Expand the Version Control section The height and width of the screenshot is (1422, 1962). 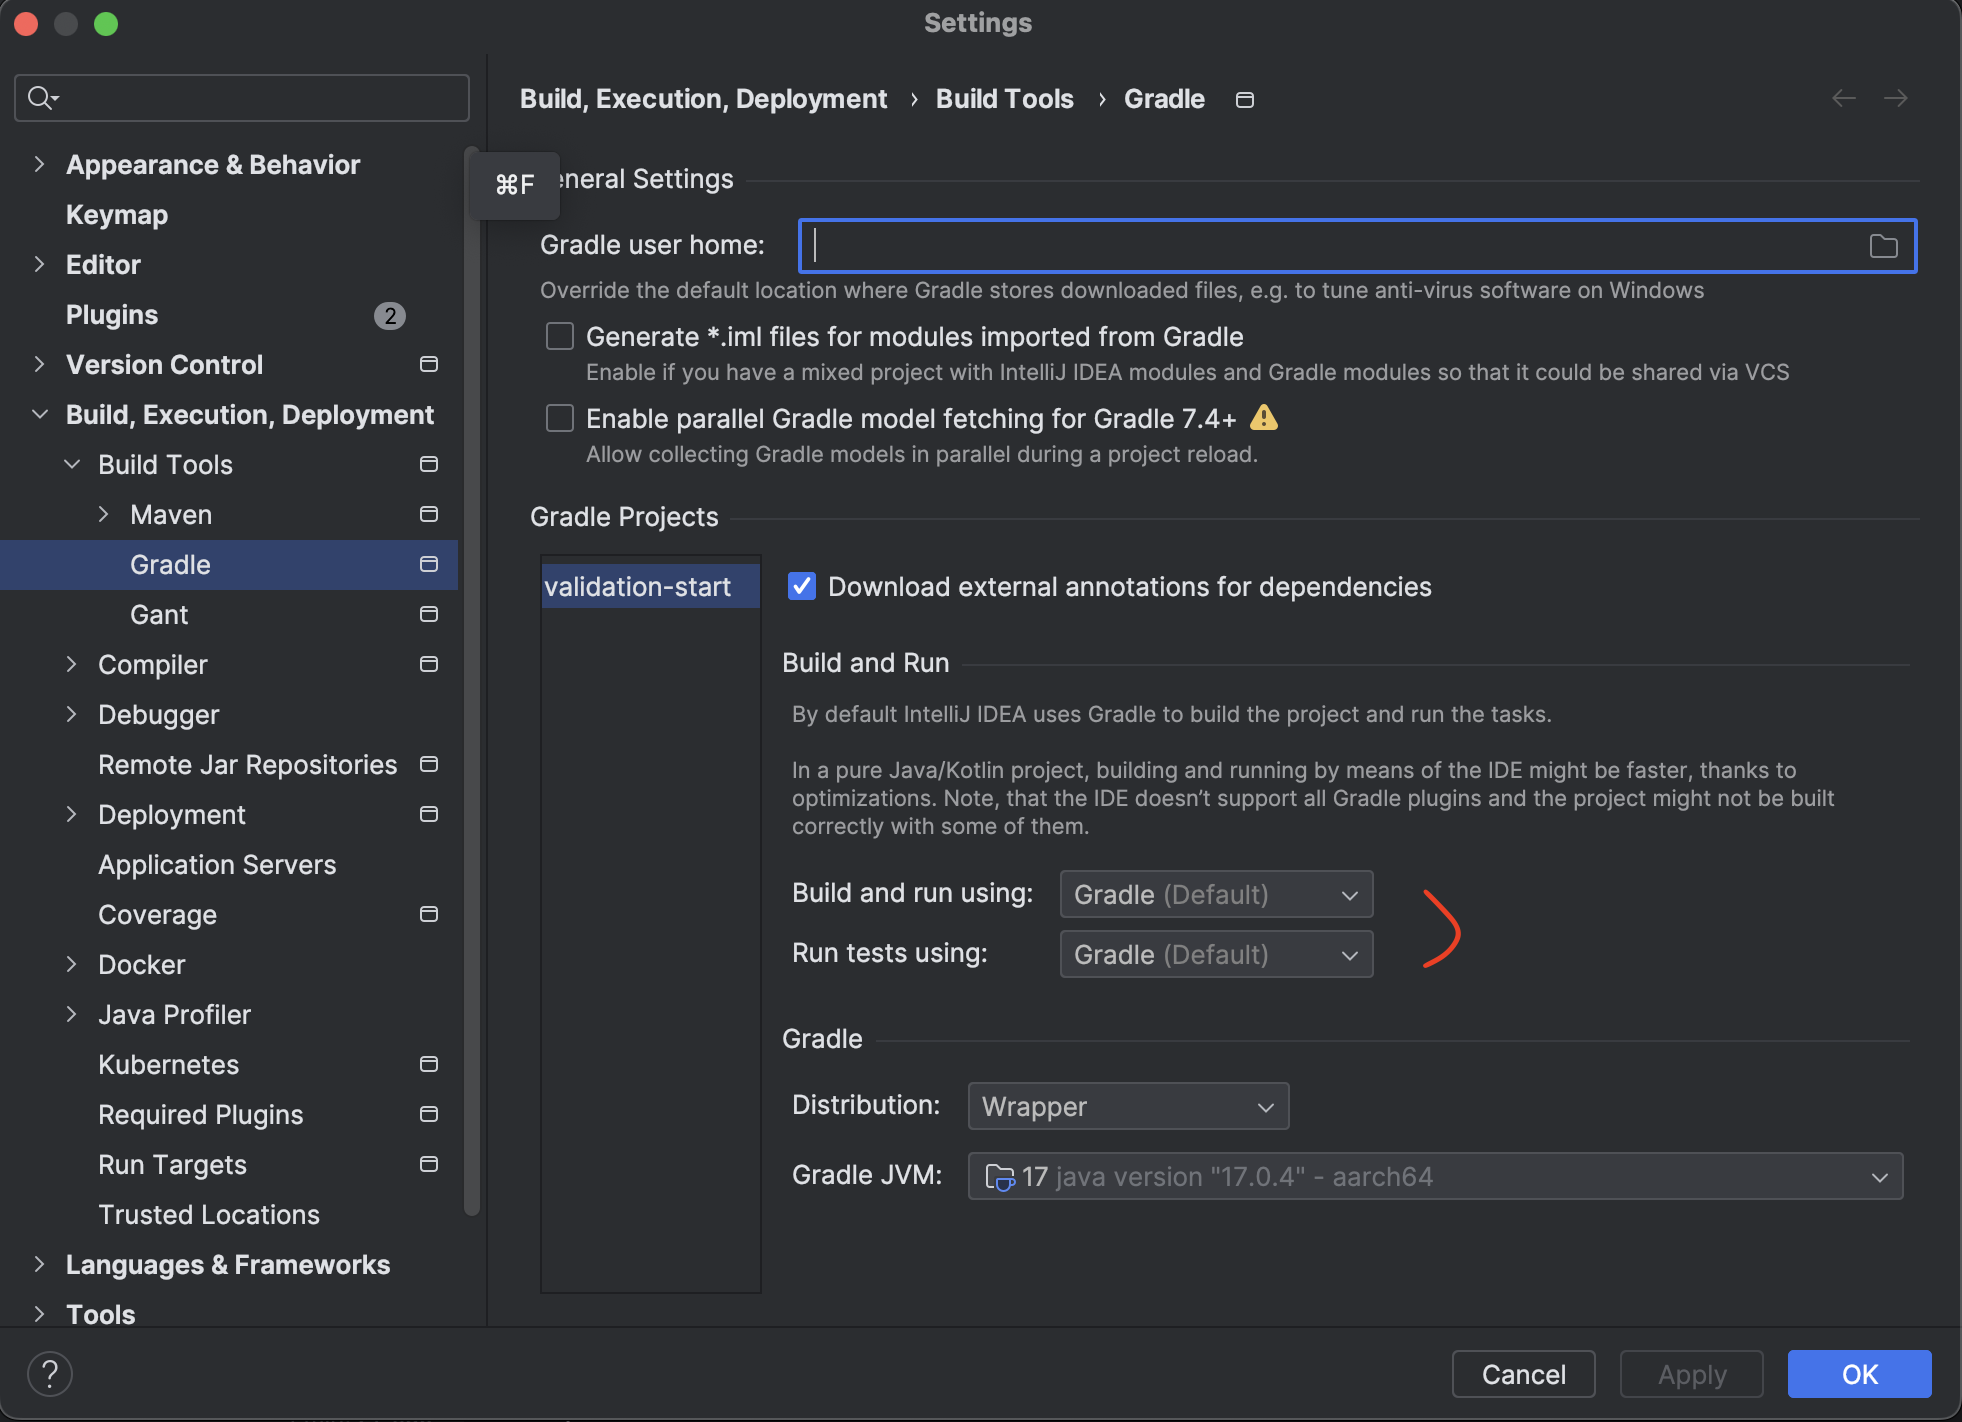(39, 364)
